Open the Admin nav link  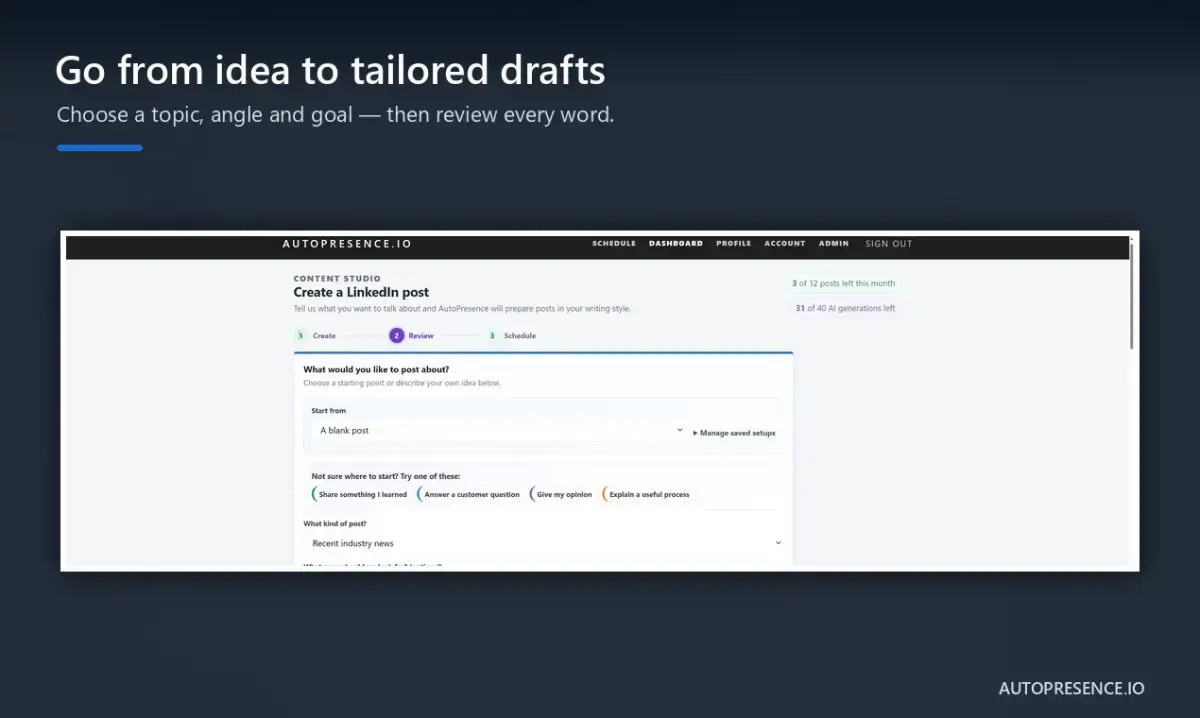[834, 244]
